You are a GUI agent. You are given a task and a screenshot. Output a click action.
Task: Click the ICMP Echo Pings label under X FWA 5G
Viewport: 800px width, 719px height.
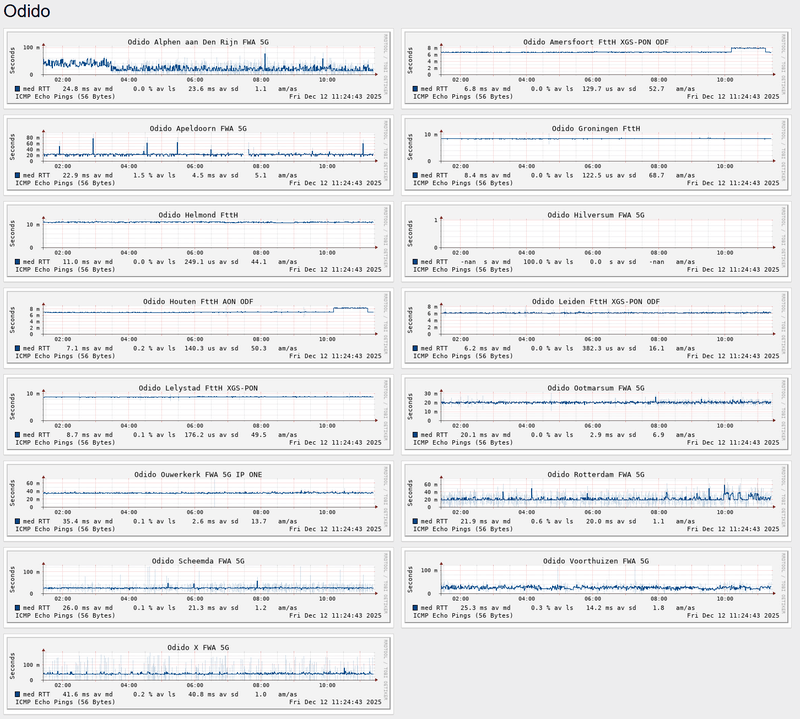70,702
